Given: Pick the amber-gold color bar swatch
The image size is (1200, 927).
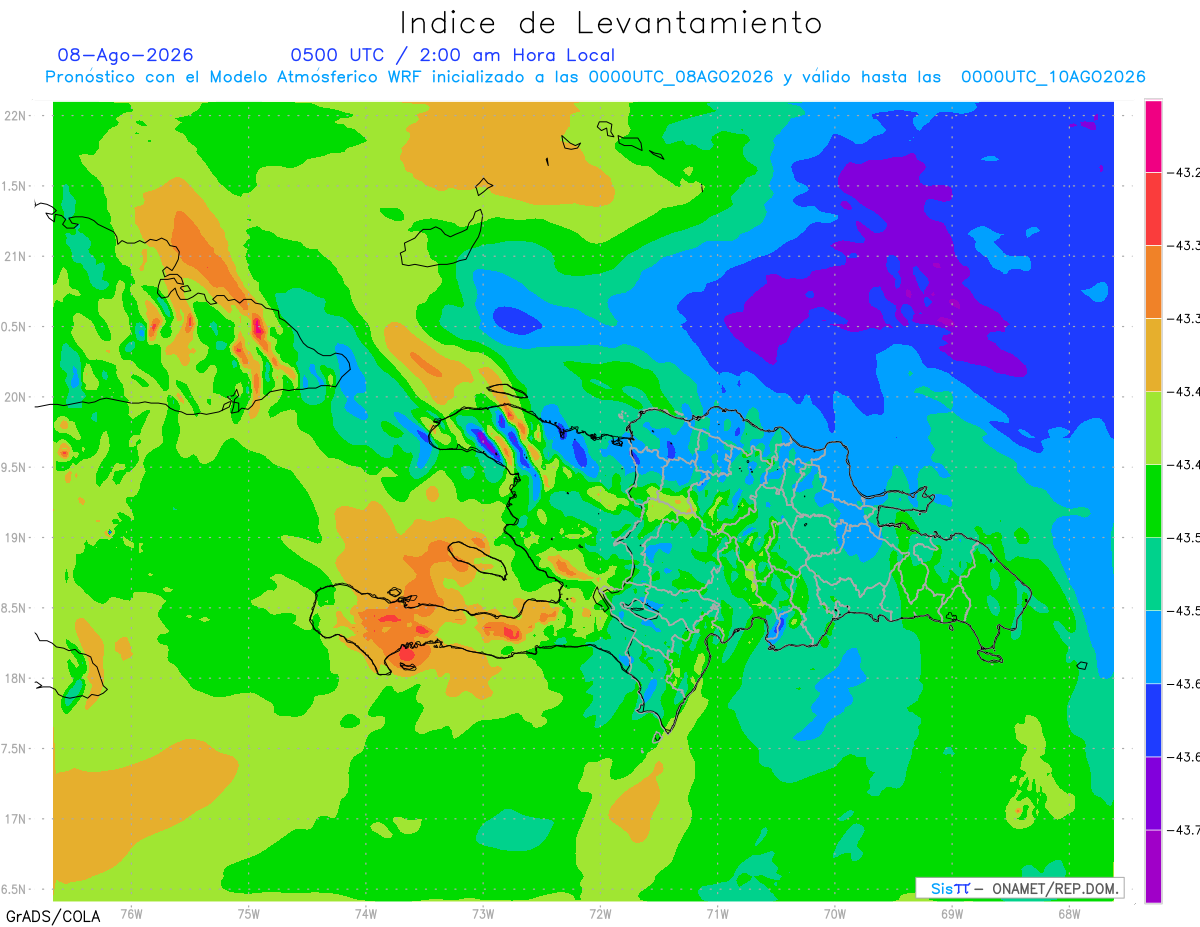Looking at the screenshot, I should pyautogui.click(x=1153, y=354).
